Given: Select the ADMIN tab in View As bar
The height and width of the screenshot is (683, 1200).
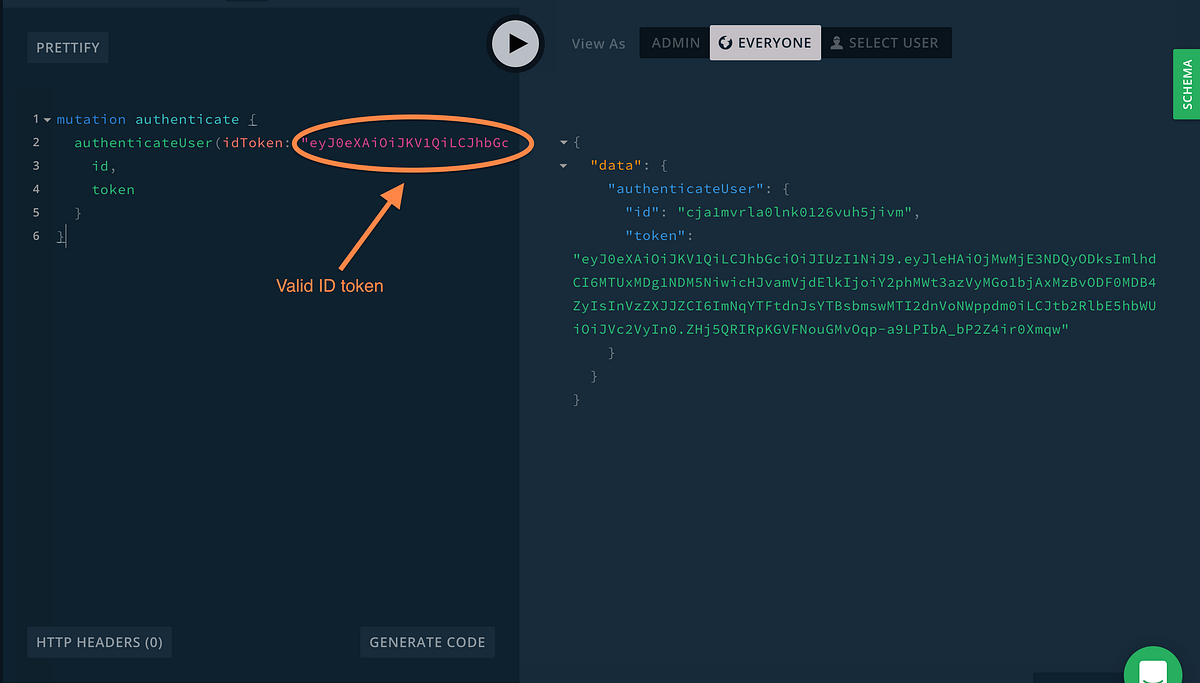Looking at the screenshot, I should click(x=675, y=42).
